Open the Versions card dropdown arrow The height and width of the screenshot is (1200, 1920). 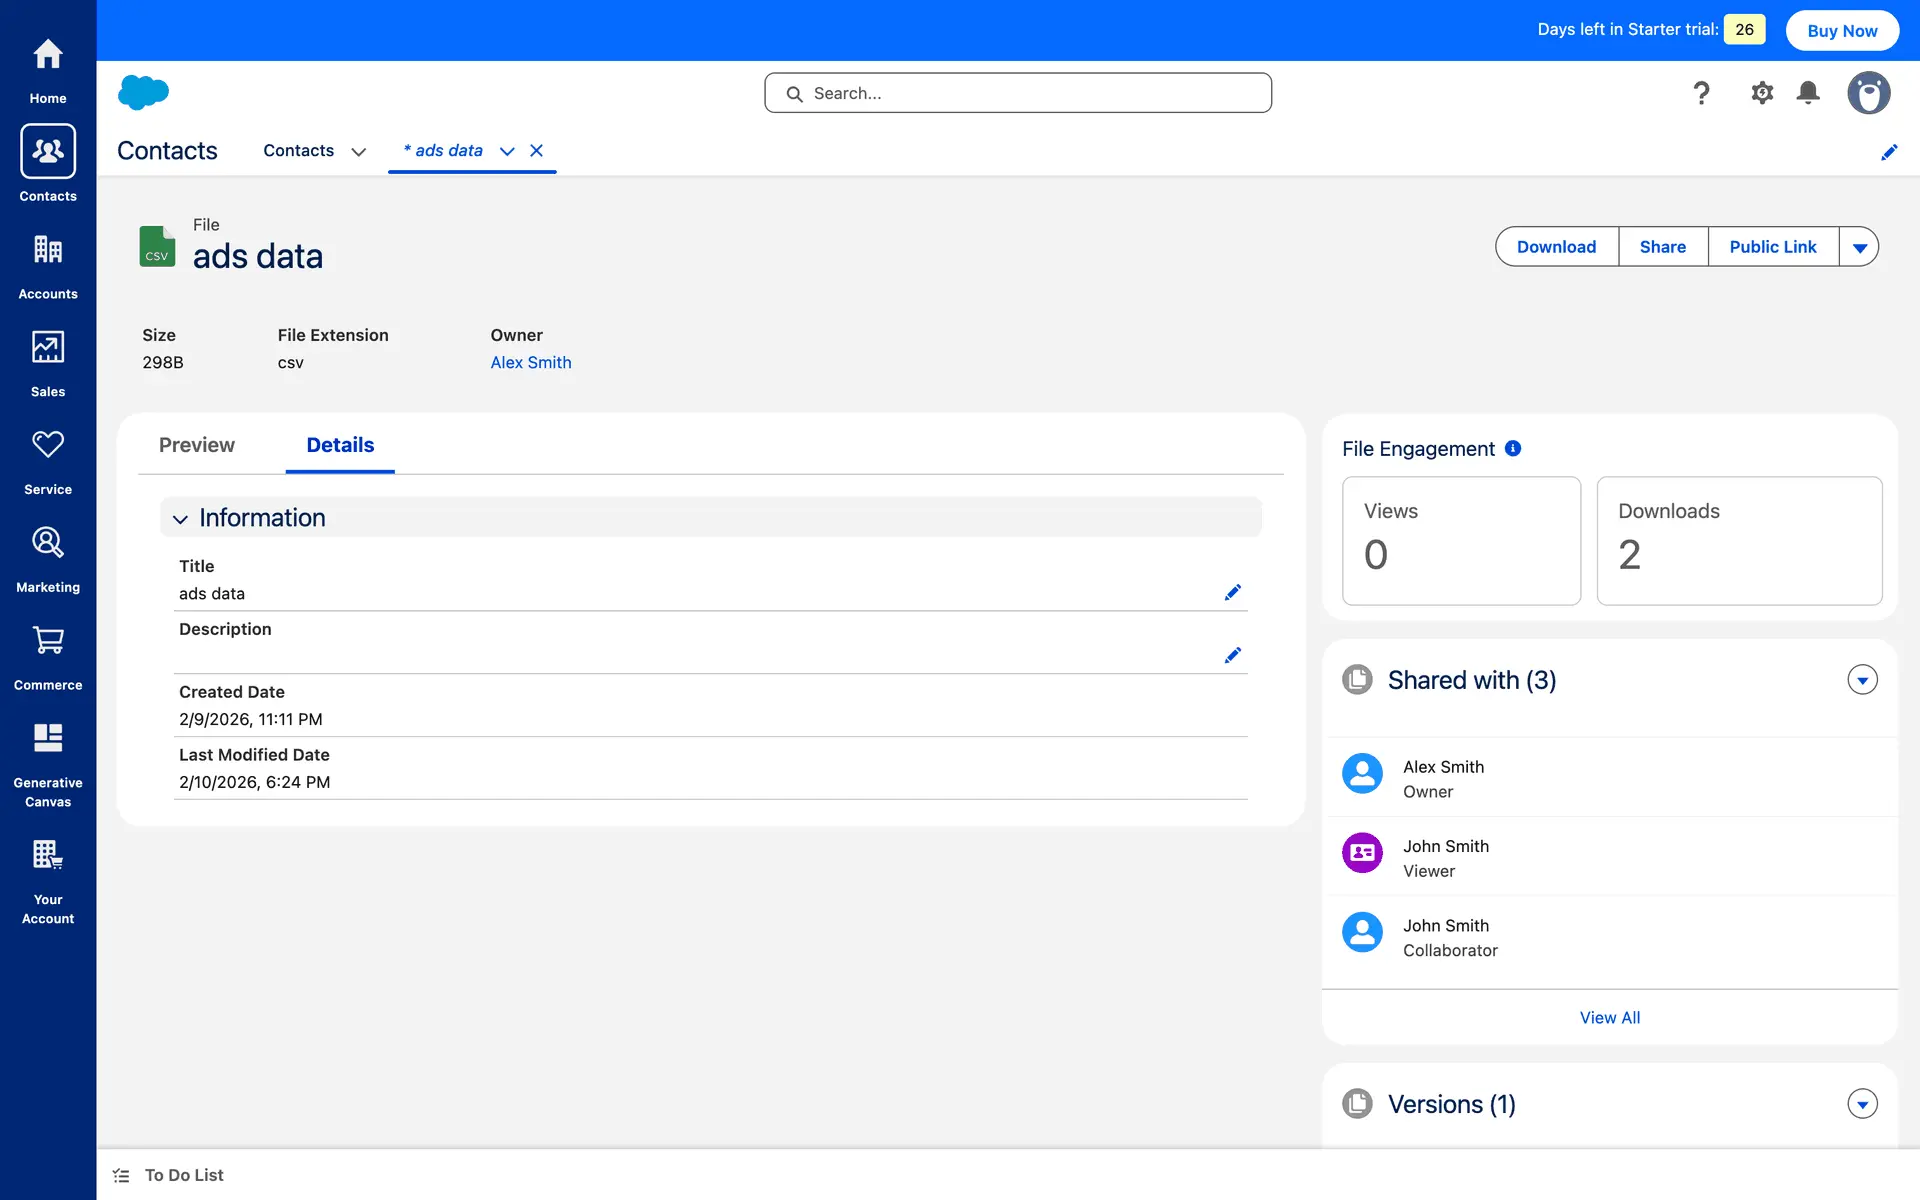click(1861, 1104)
